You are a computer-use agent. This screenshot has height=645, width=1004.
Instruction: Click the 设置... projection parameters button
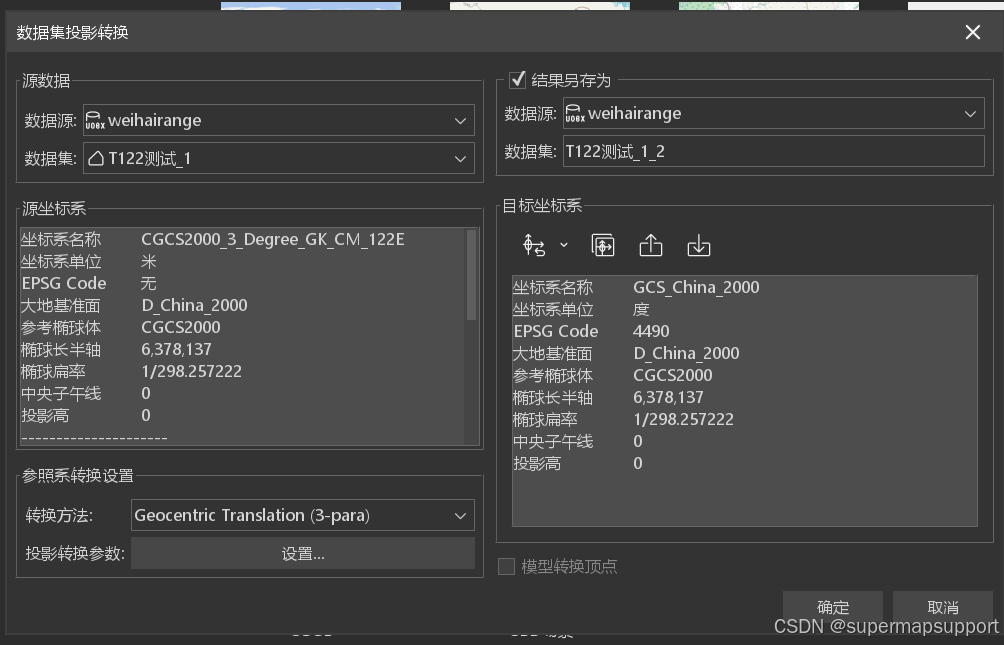[x=302, y=552]
